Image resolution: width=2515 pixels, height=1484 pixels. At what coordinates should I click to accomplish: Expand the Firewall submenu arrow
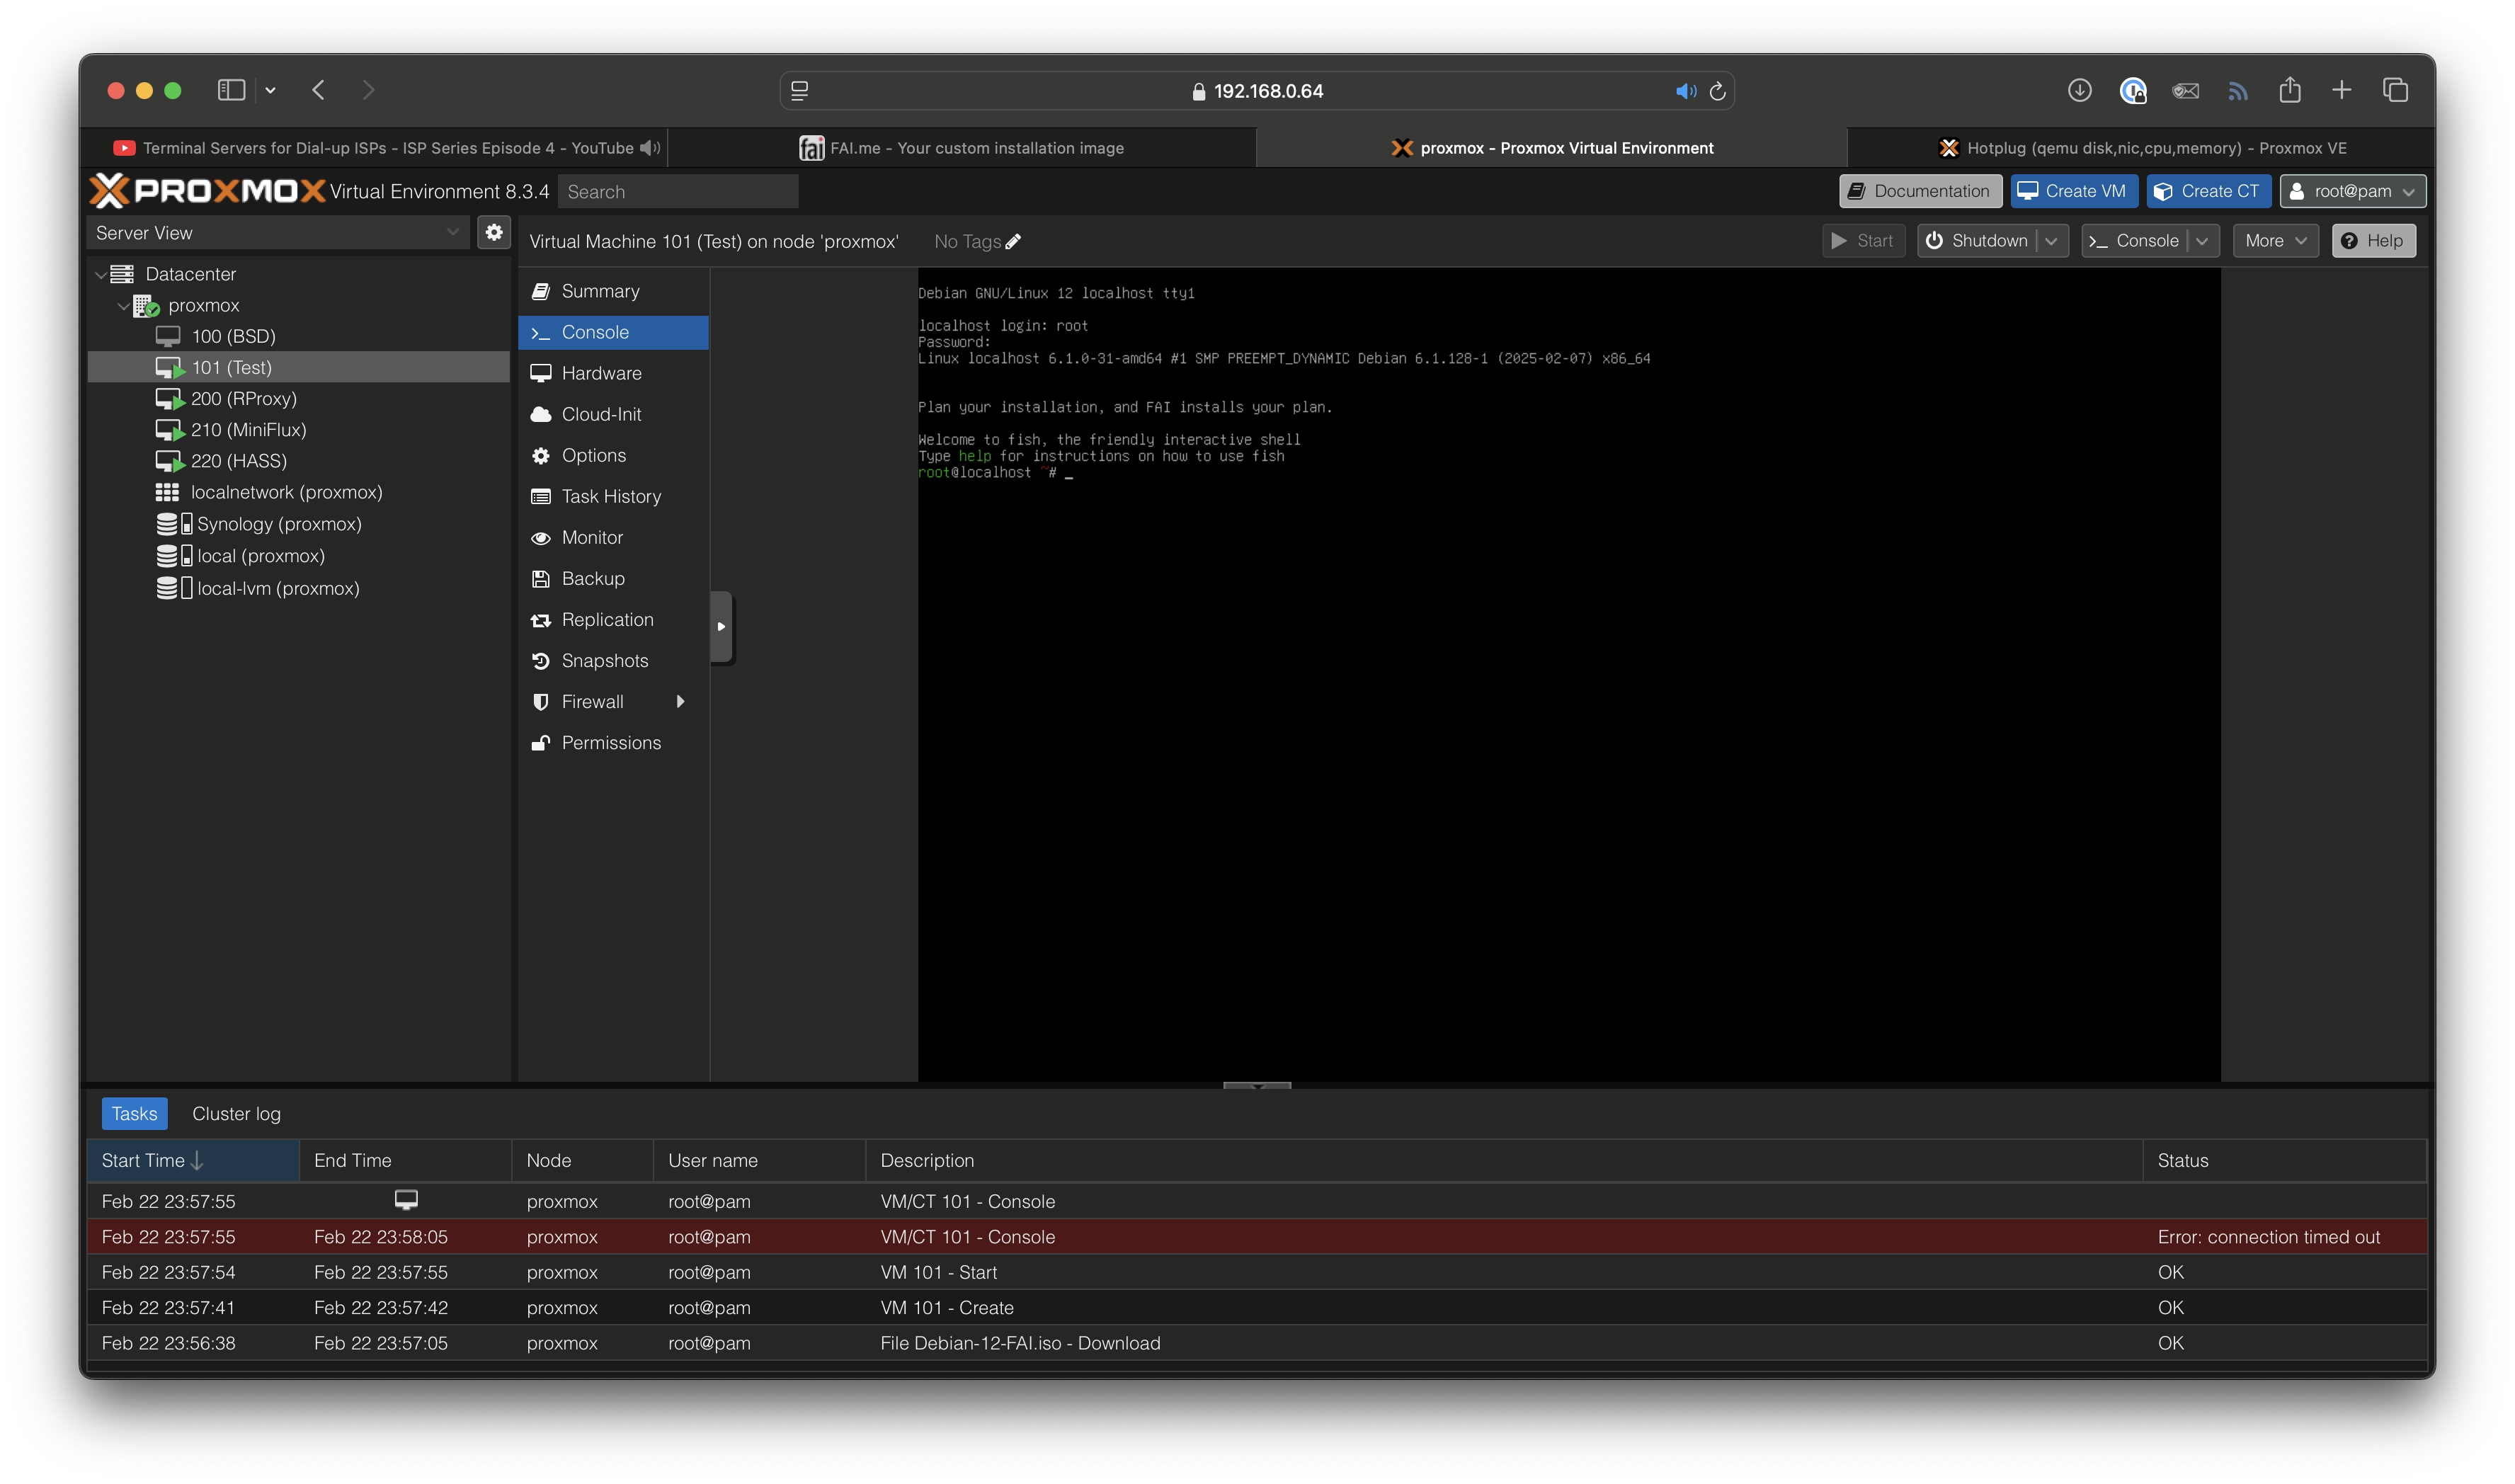(x=681, y=701)
